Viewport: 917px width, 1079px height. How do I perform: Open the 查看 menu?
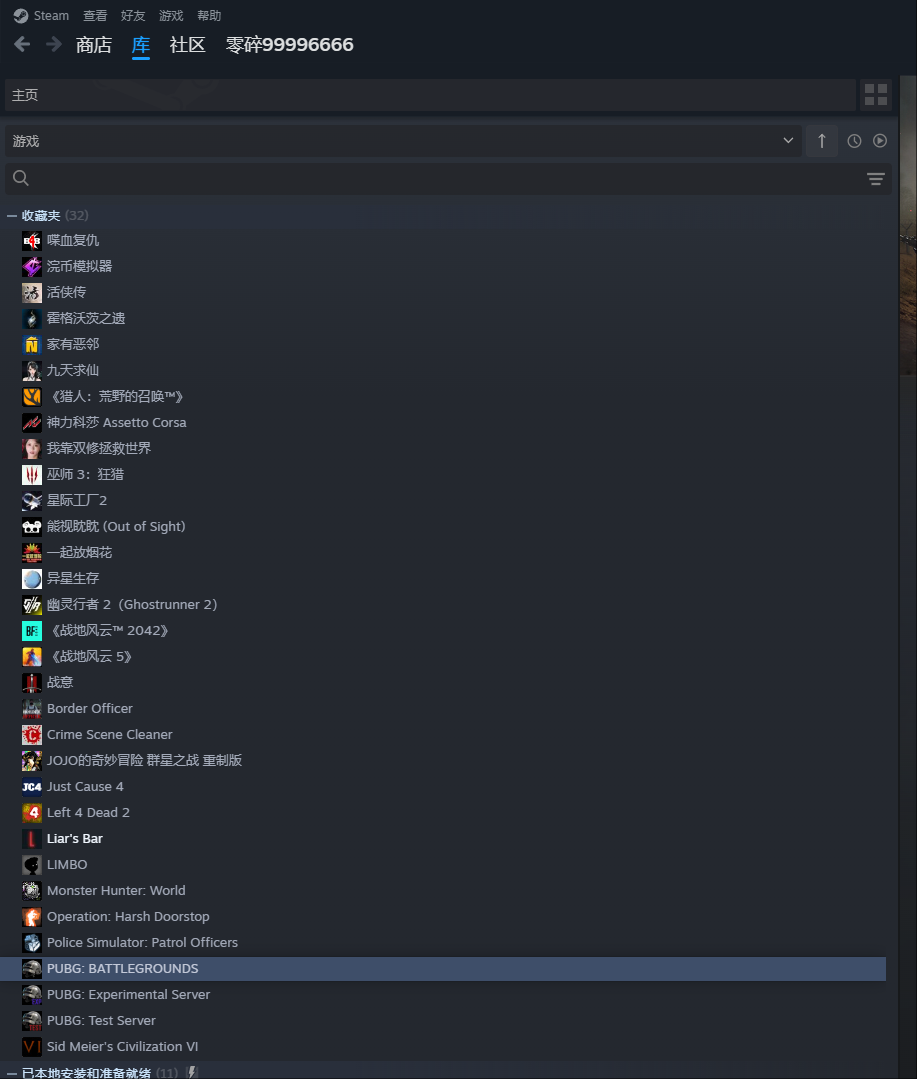[x=95, y=15]
